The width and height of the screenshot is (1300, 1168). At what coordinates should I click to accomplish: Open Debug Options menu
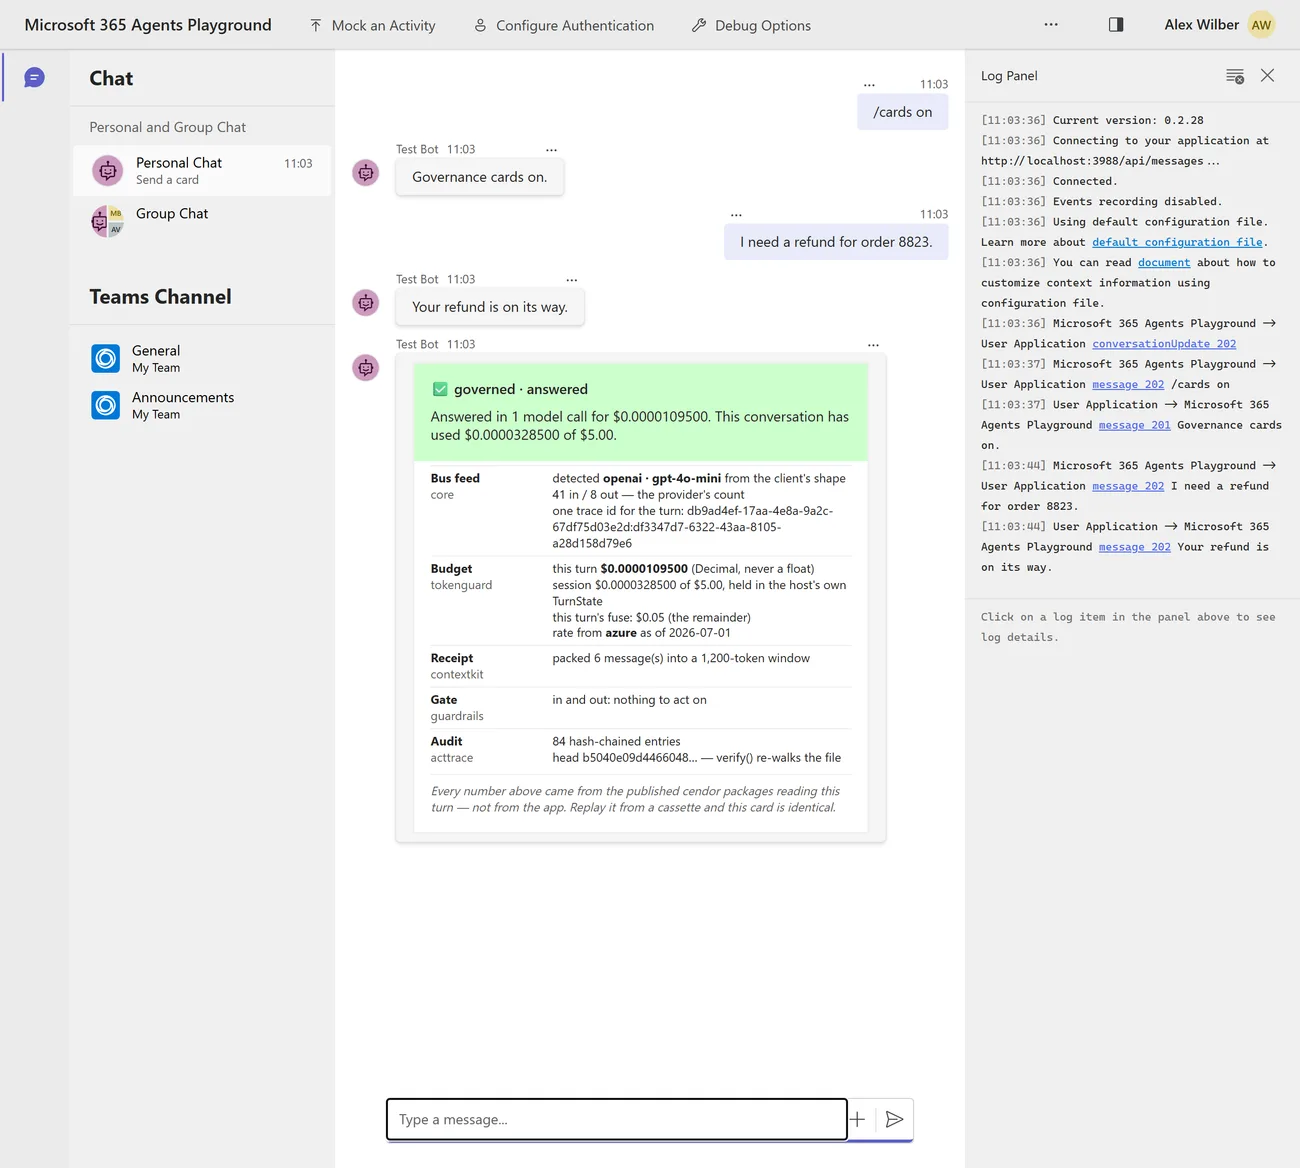point(751,25)
